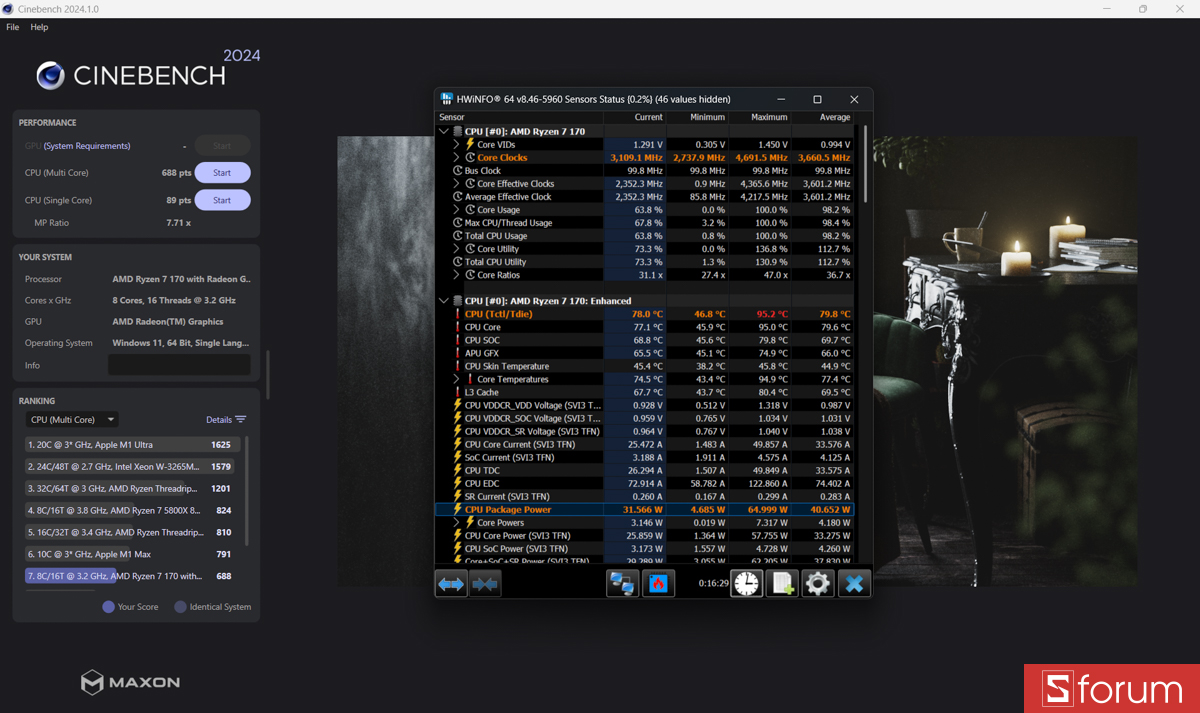Expand the Core Effective Clocks row
The width and height of the screenshot is (1200, 713).
(457, 184)
